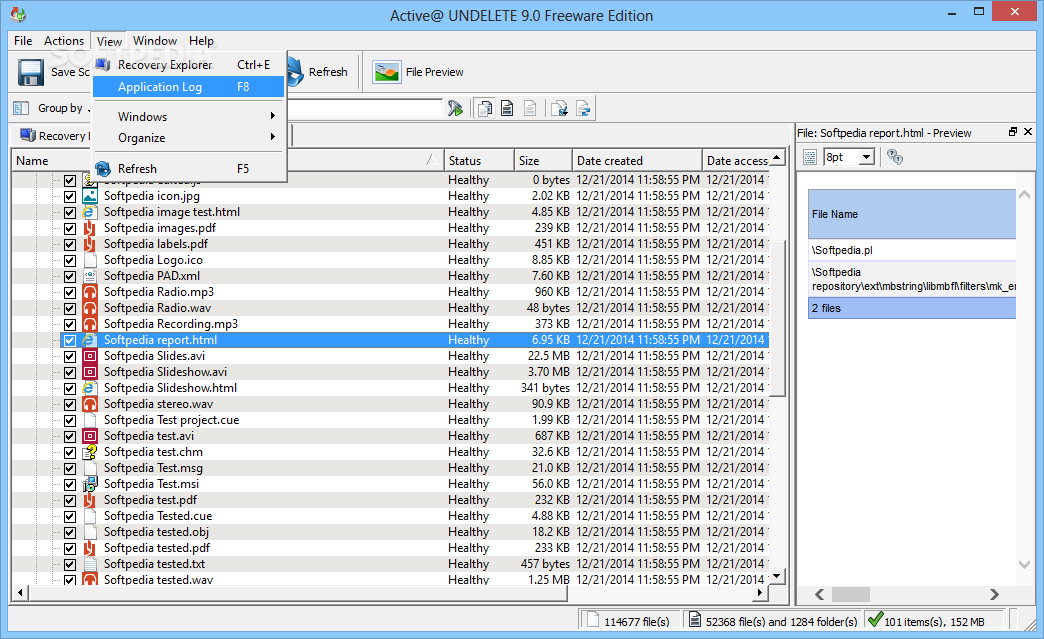
Task: Click the deleted files faded document icon
Action: [x=530, y=108]
